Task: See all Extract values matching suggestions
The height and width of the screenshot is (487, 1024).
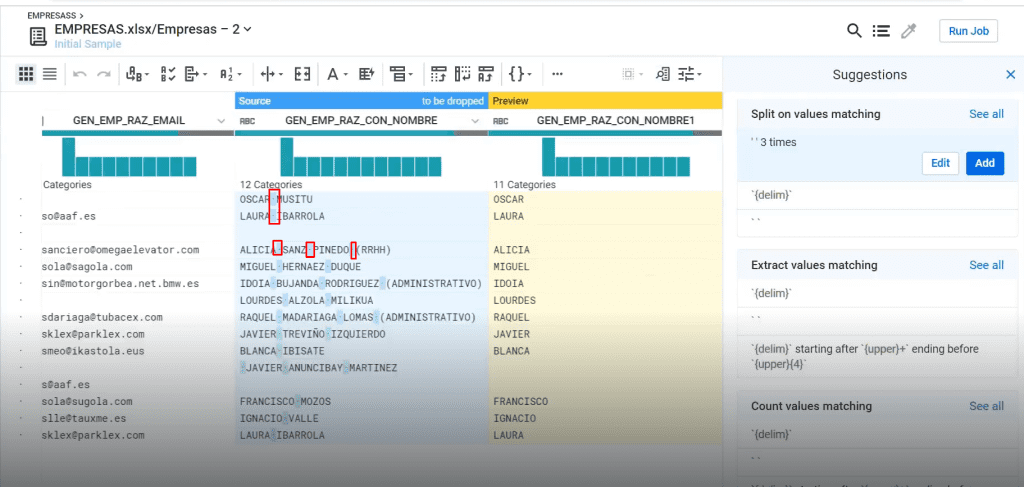Action: pos(986,265)
